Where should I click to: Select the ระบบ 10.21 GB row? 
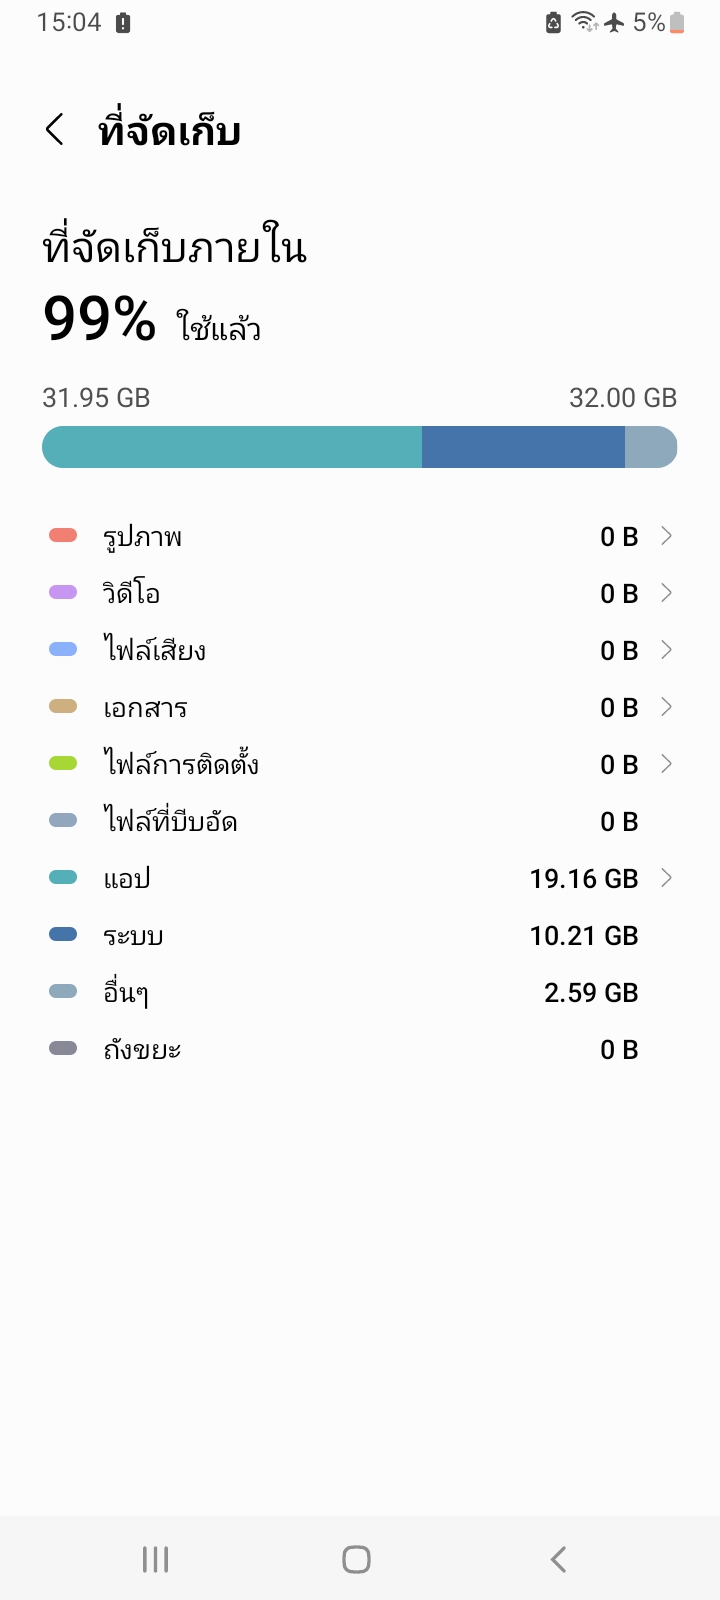point(360,936)
